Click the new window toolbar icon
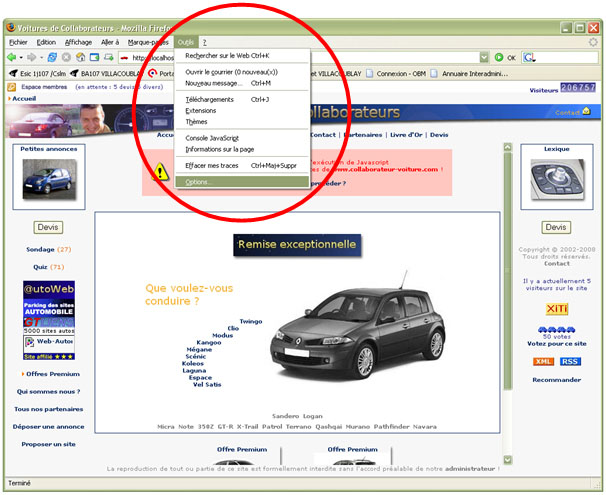 pos(109,58)
